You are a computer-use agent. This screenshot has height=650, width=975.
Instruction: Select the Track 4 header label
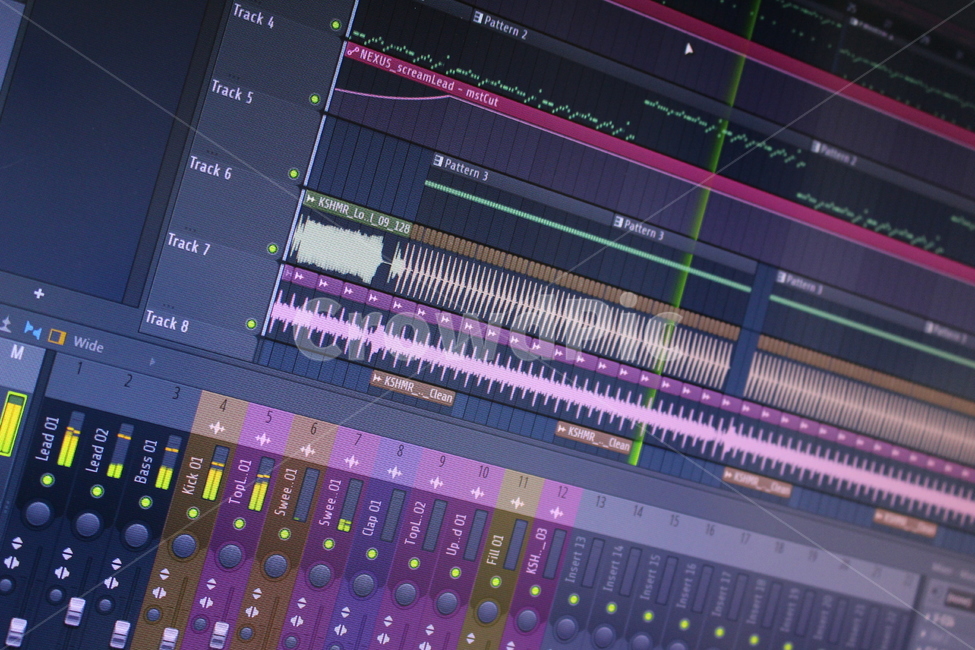(253, 16)
